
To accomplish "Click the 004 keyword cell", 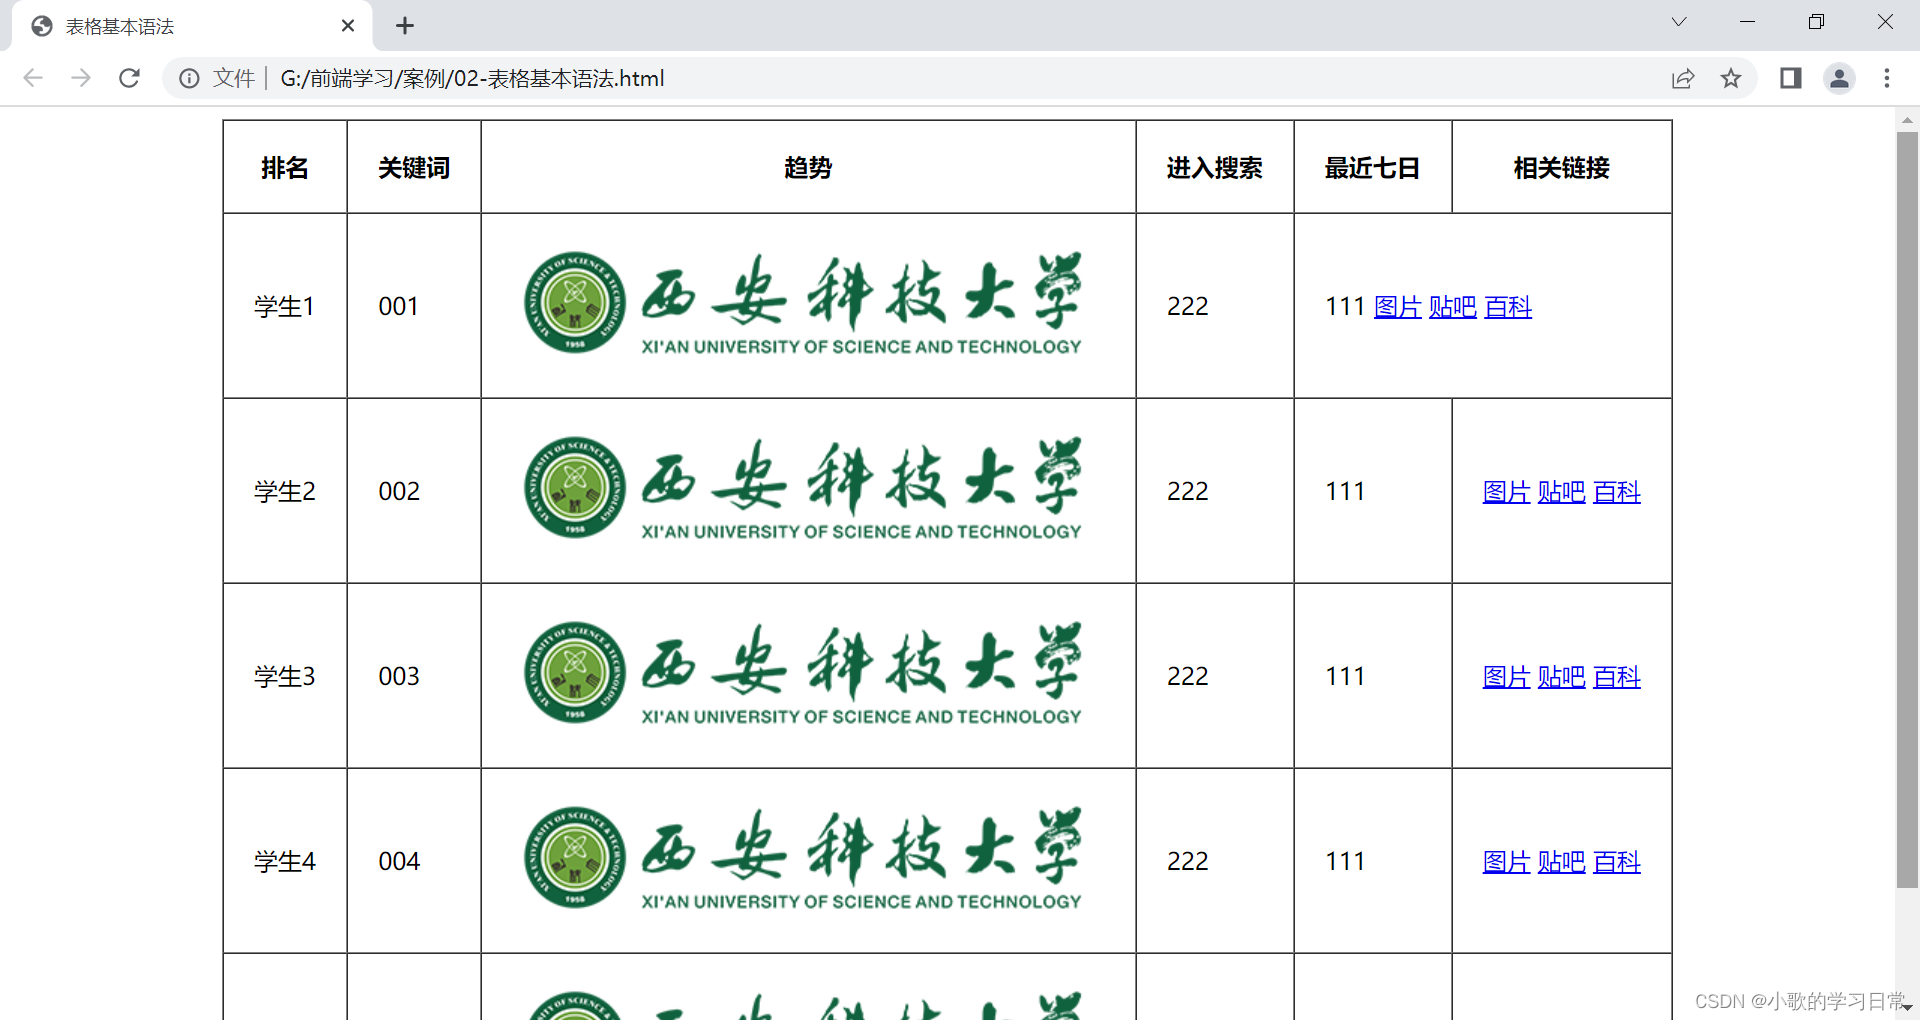I will (414, 861).
